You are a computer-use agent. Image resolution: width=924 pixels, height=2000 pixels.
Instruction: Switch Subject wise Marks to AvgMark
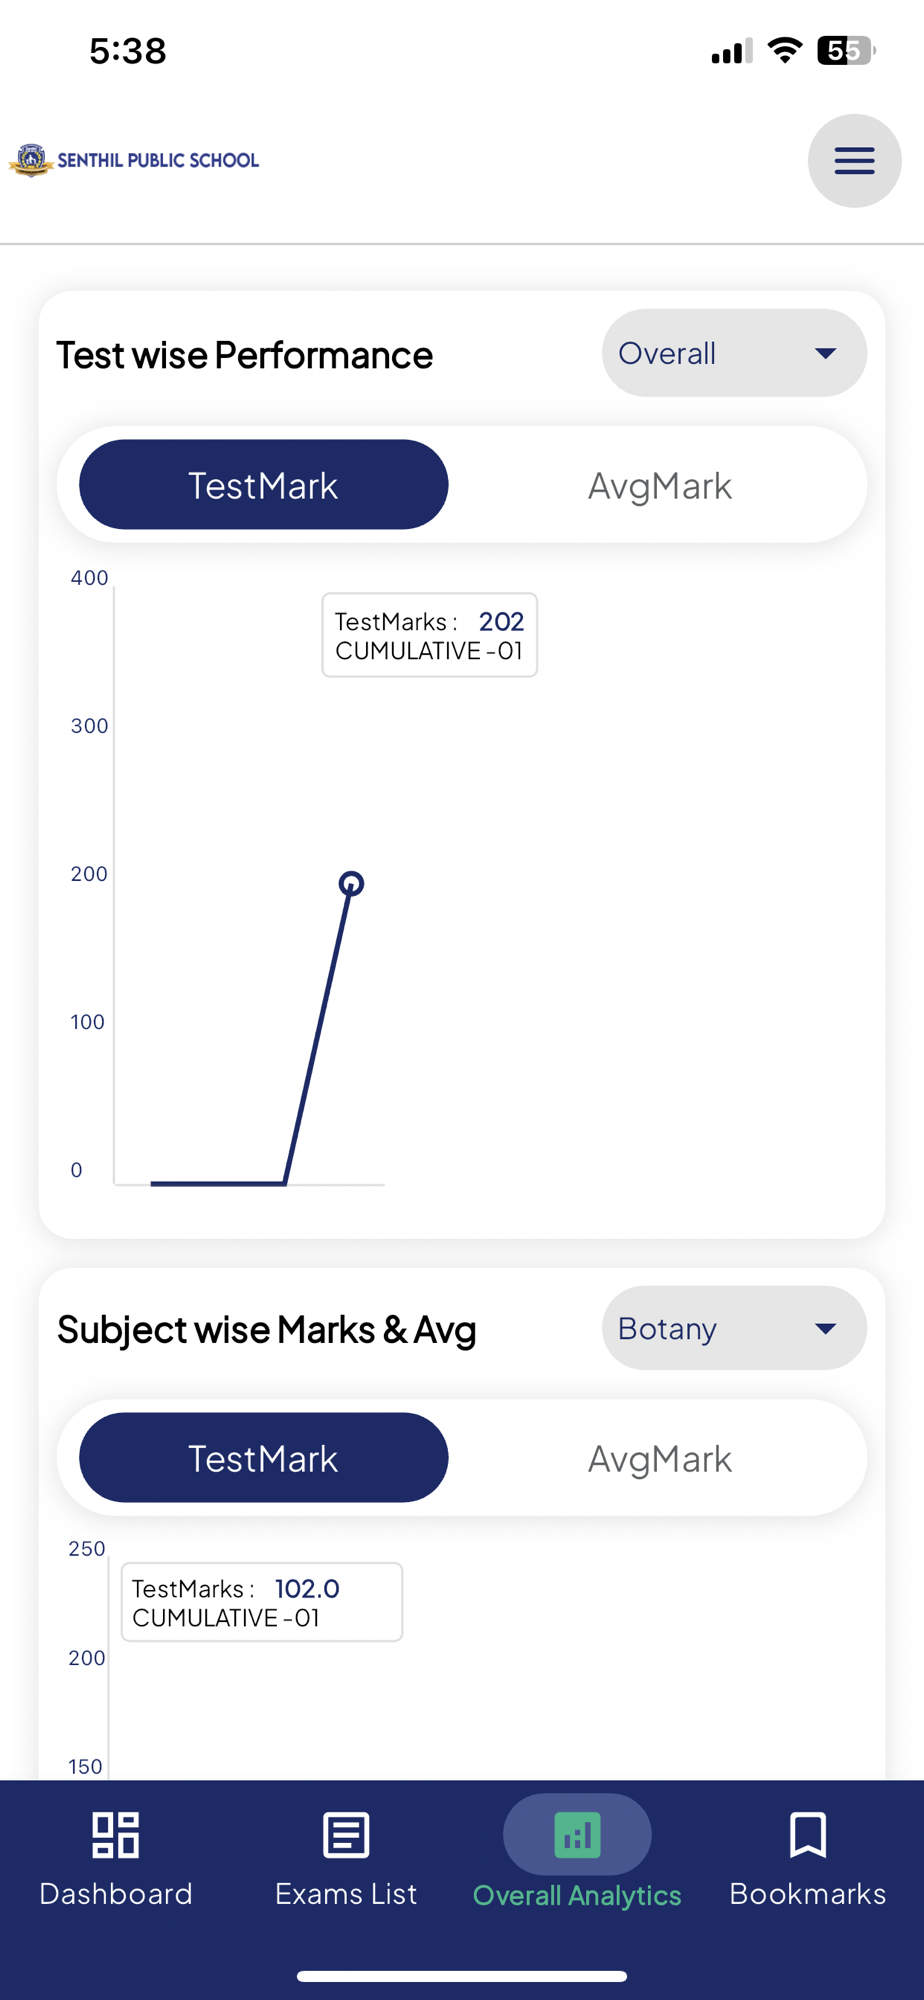click(659, 1459)
